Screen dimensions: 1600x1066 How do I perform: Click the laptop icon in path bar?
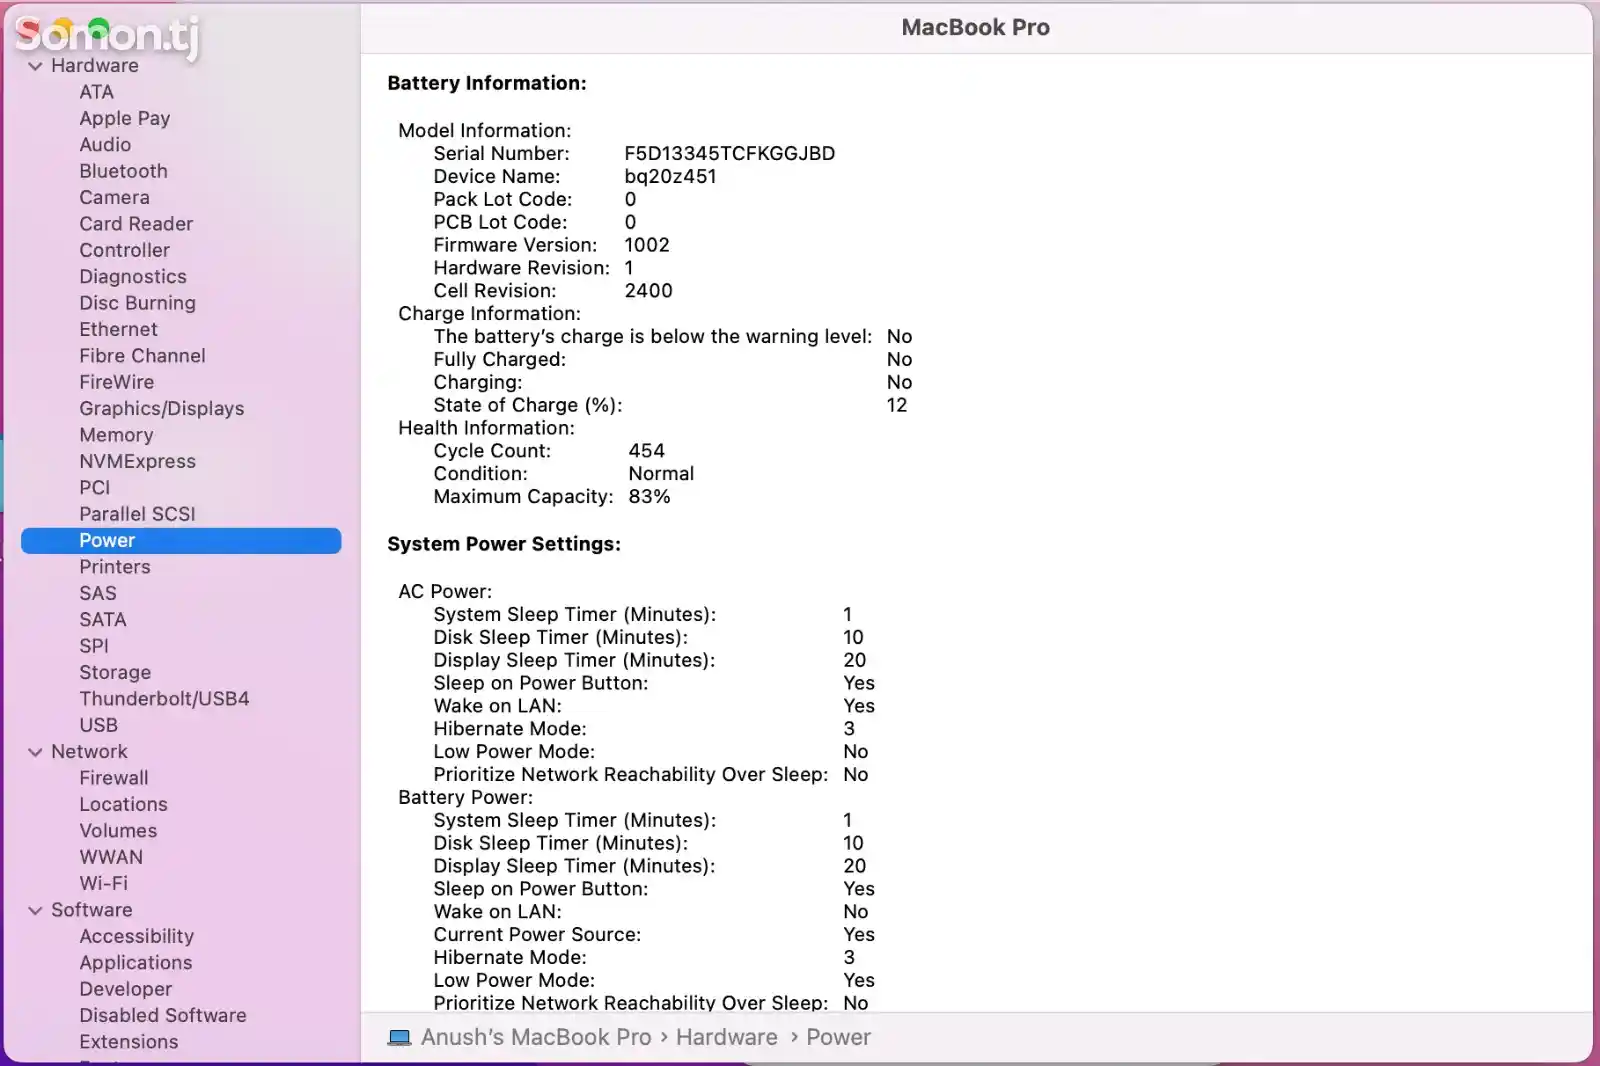click(399, 1038)
